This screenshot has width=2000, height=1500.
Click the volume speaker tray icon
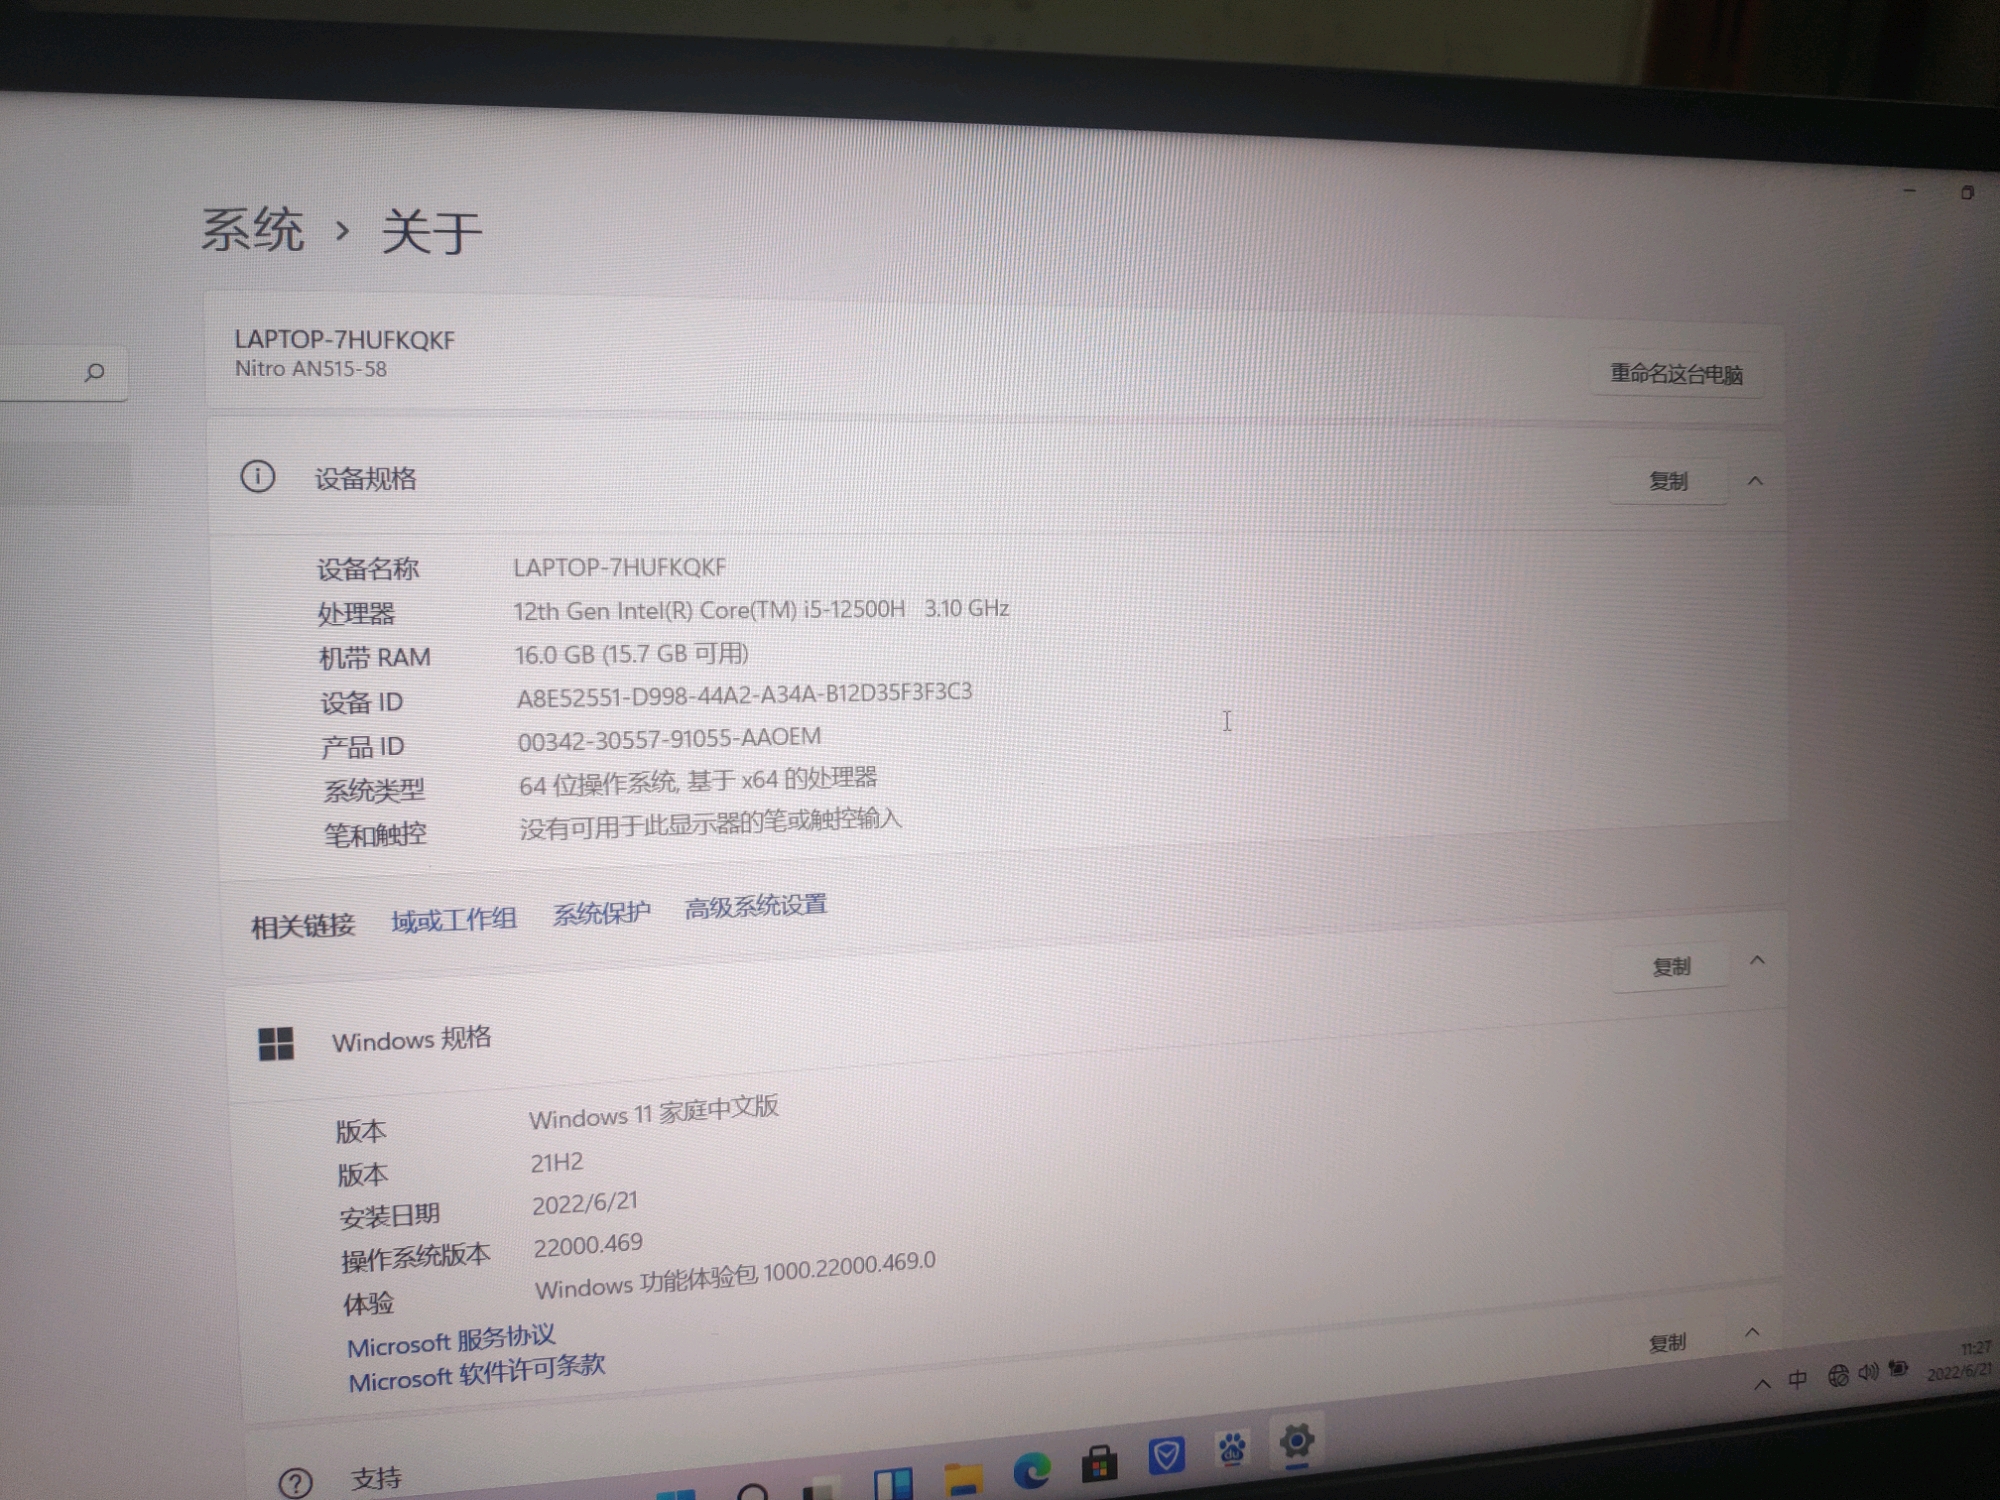[x=1868, y=1372]
